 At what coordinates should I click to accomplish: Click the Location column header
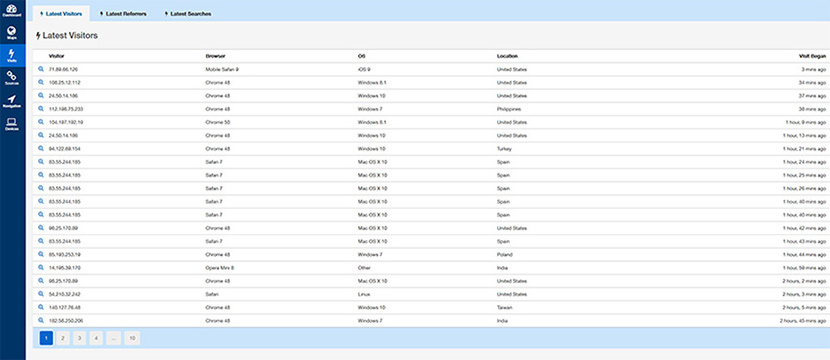507,56
